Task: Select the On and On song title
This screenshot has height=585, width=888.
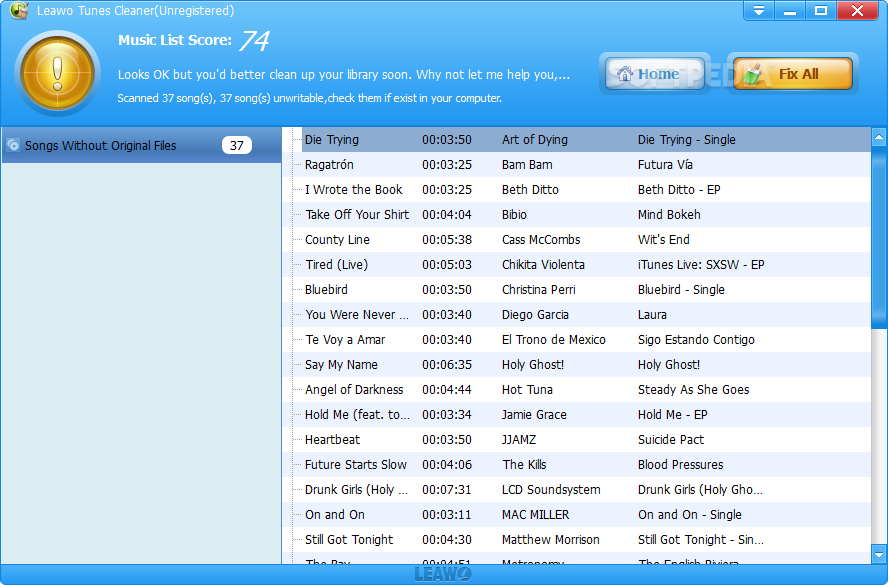Action: tap(335, 514)
